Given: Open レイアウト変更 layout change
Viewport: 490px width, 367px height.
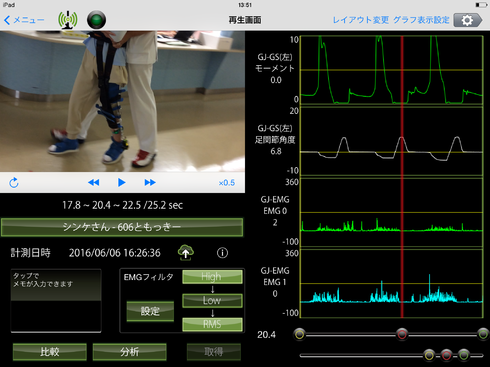Looking at the screenshot, I should (x=361, y=20).
